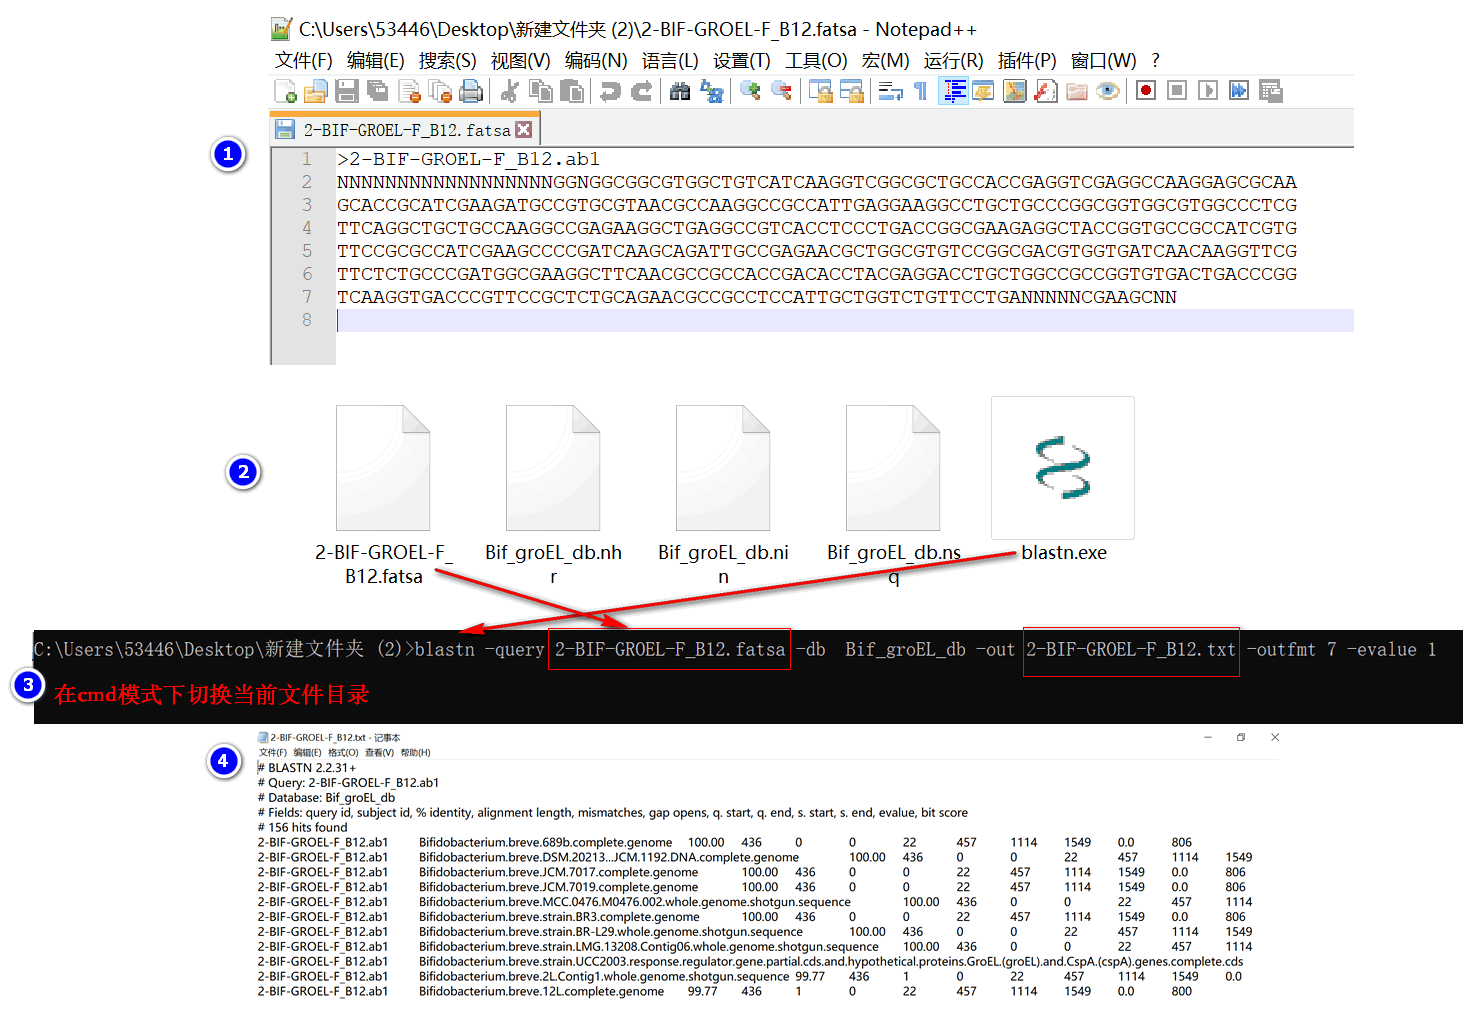Toggle word wrap toolbar icon

tap(891, 92)
